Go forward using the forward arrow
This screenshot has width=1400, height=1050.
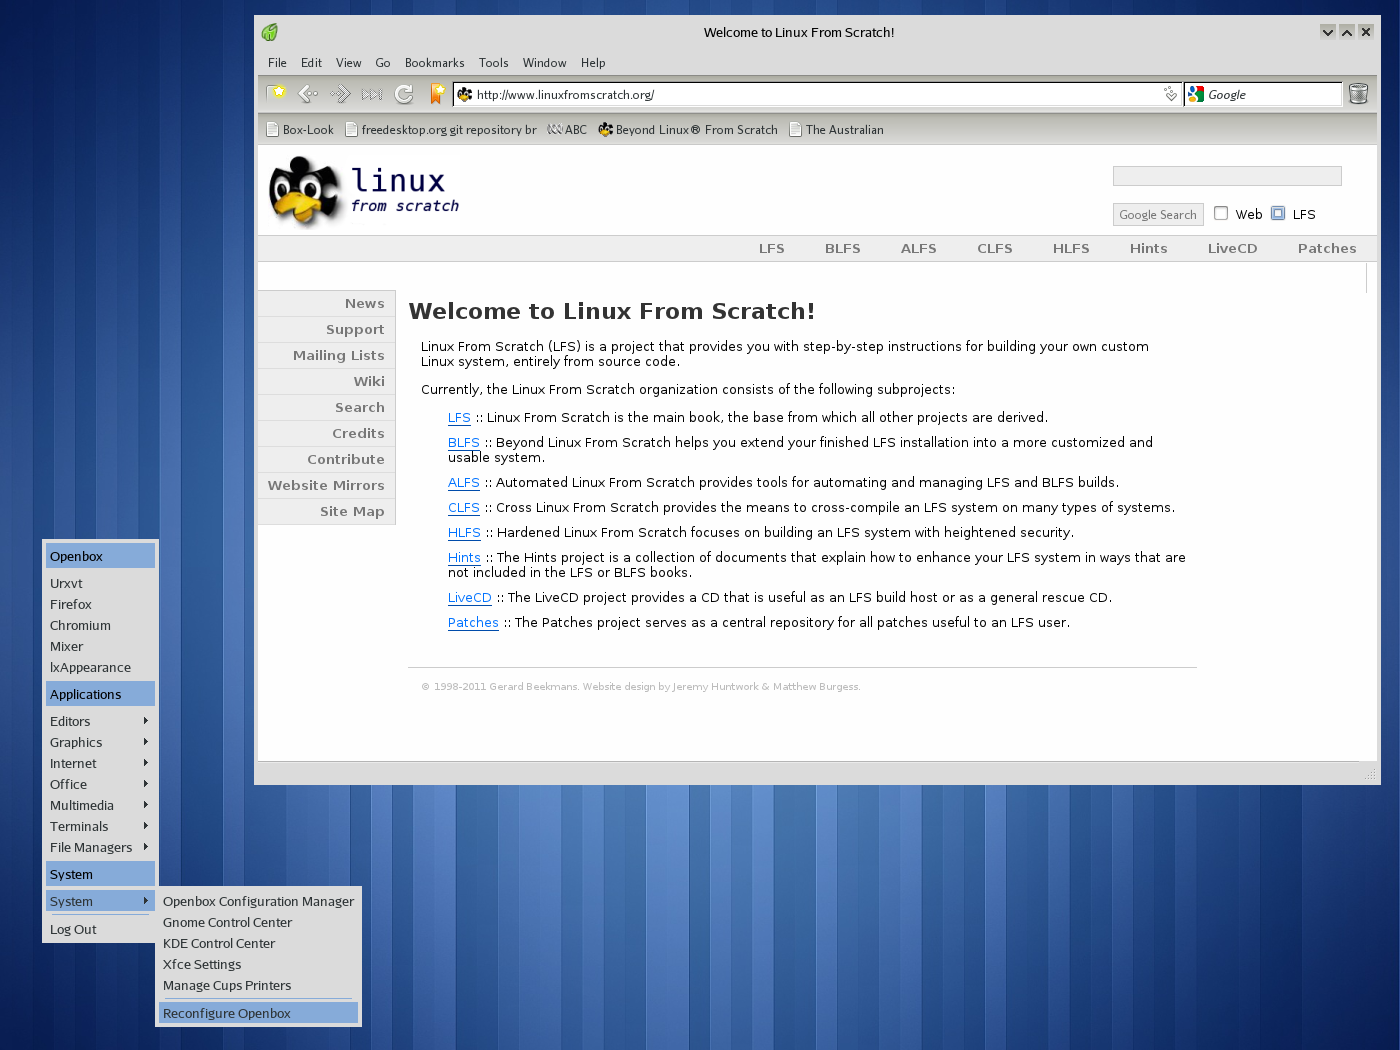pos(340,94)
